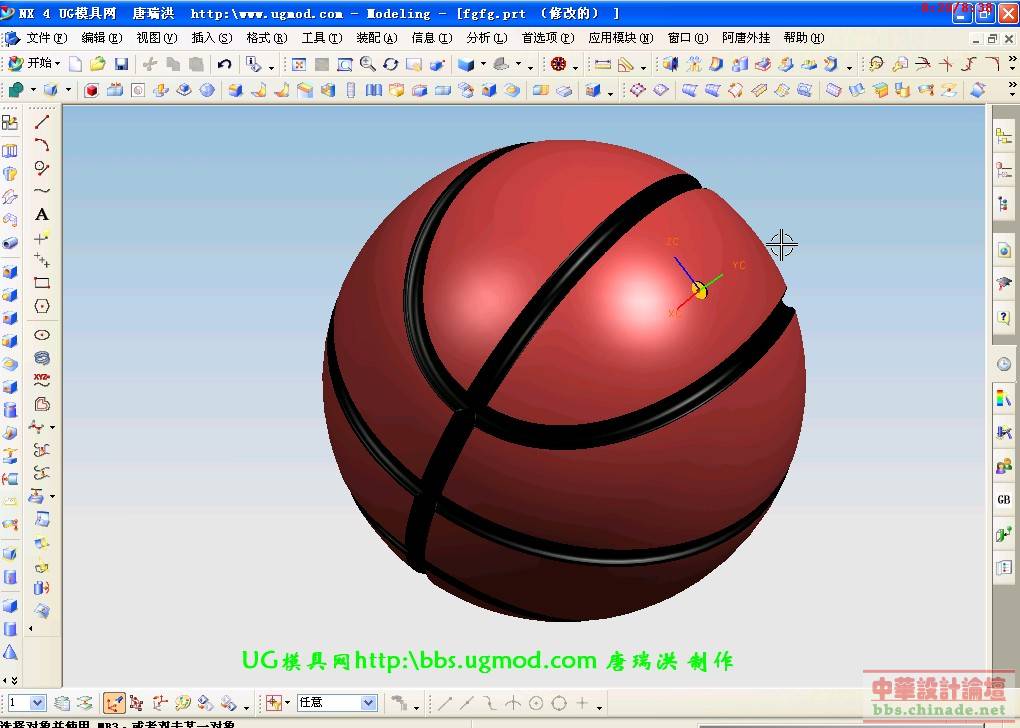Open the 视图(V) menu
Image resolution: width=1020 pixels, height=728 pixels.
(x=157, y=38)
